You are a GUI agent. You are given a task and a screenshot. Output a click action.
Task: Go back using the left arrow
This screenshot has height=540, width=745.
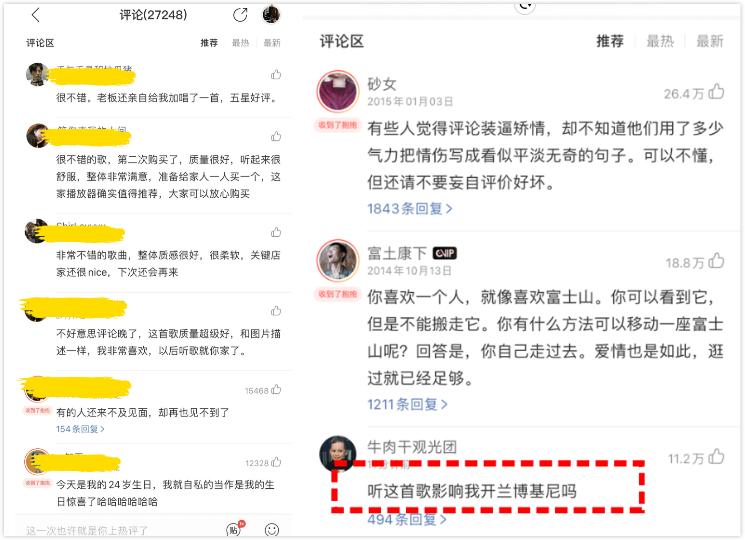tap(36, 15)
